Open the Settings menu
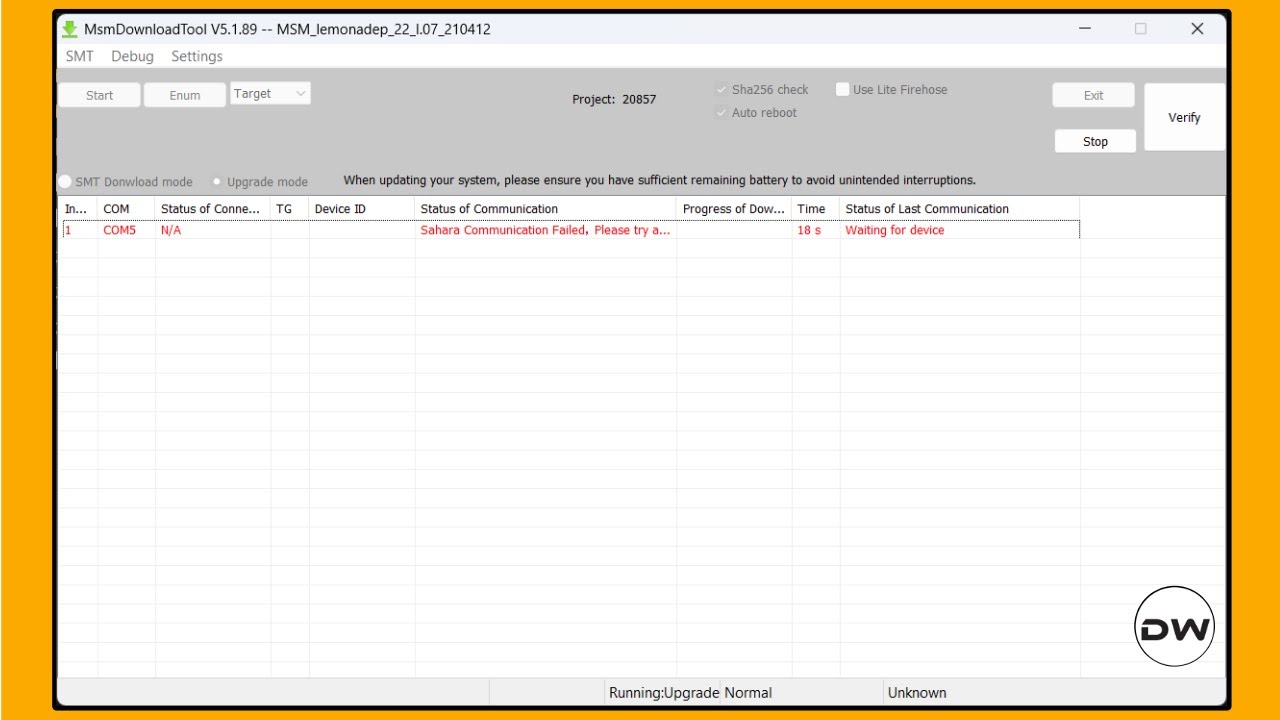The image size is (1280, 720). [197, 56]
